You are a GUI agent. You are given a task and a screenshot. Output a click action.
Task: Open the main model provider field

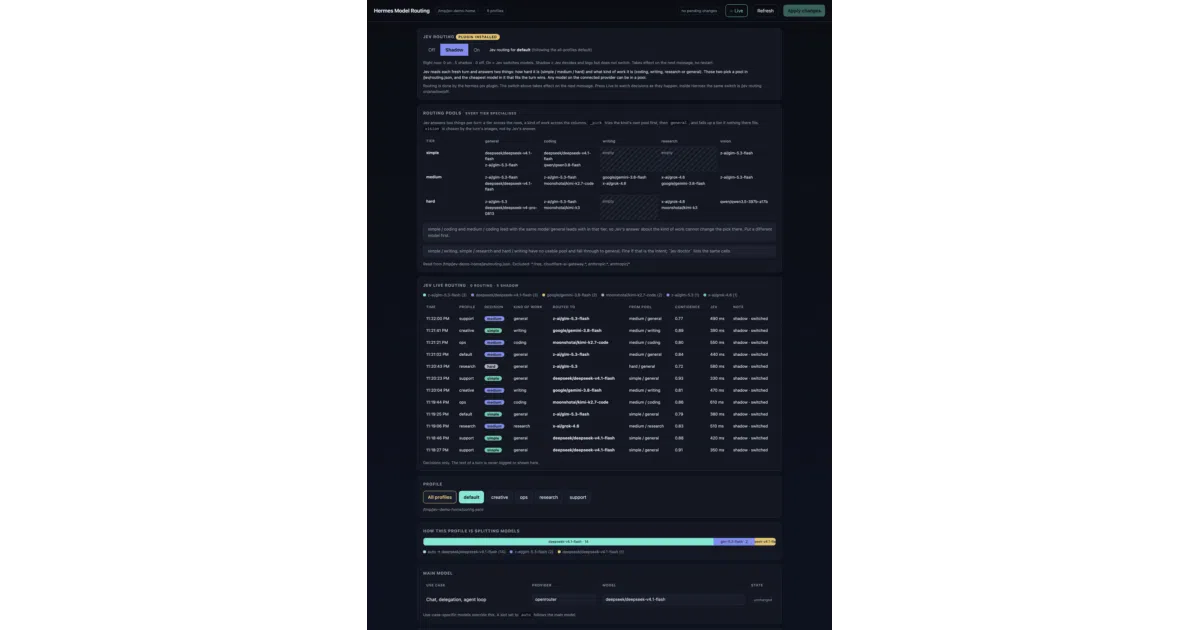tap(563, 599)
